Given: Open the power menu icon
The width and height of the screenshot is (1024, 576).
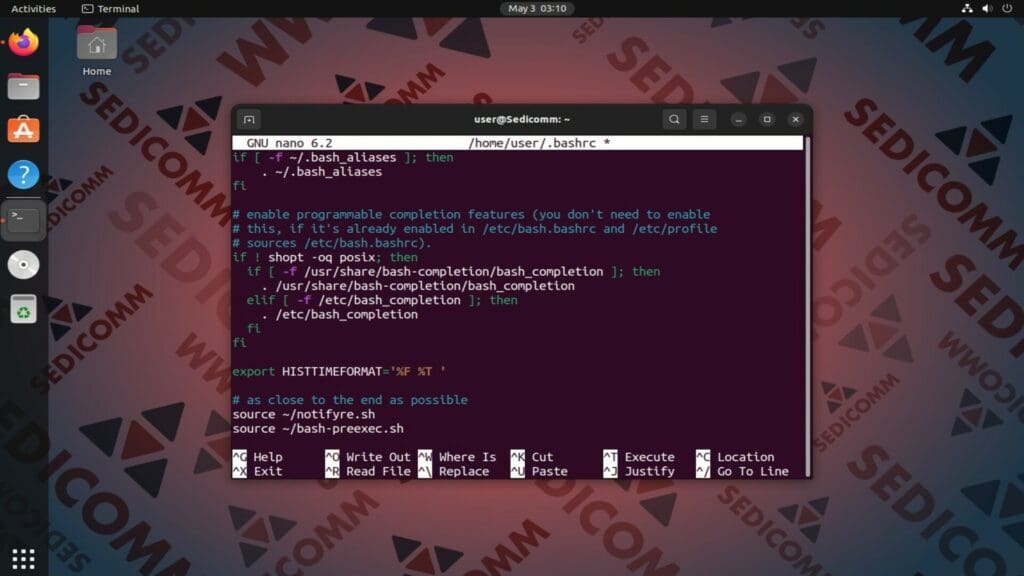Looking at the screenshot, I should click(1007, 8).
